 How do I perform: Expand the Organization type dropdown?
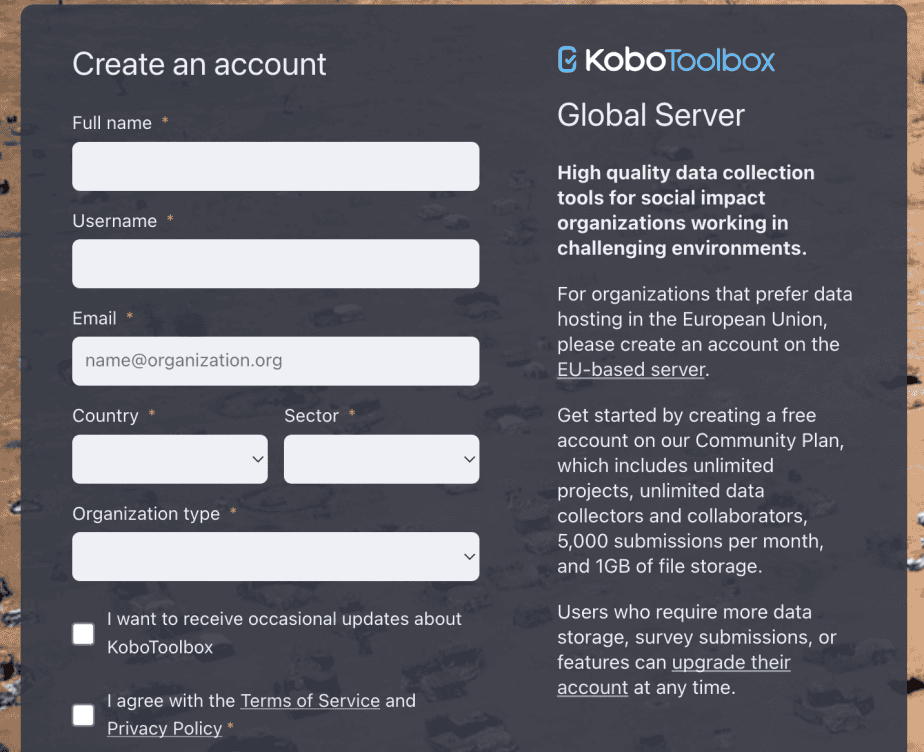pos(276,556)
